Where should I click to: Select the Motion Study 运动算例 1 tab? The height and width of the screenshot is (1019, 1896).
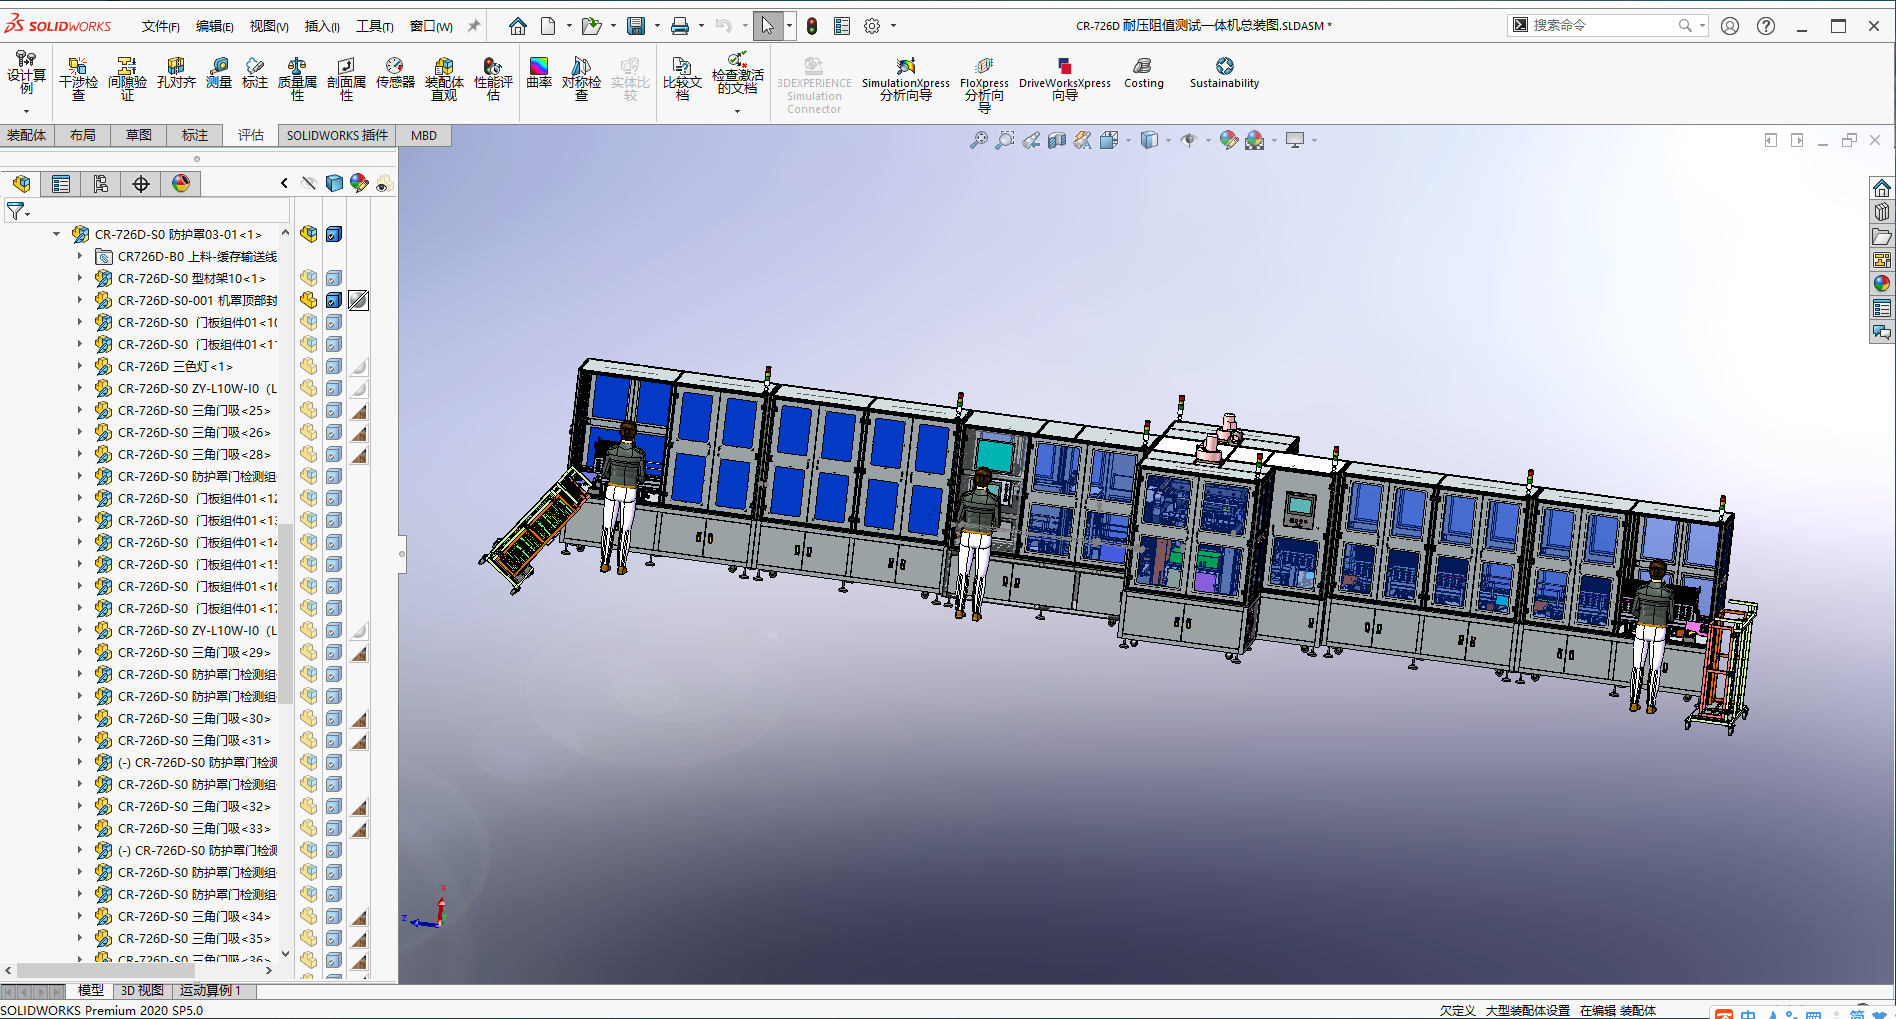[x=211, y=990]
